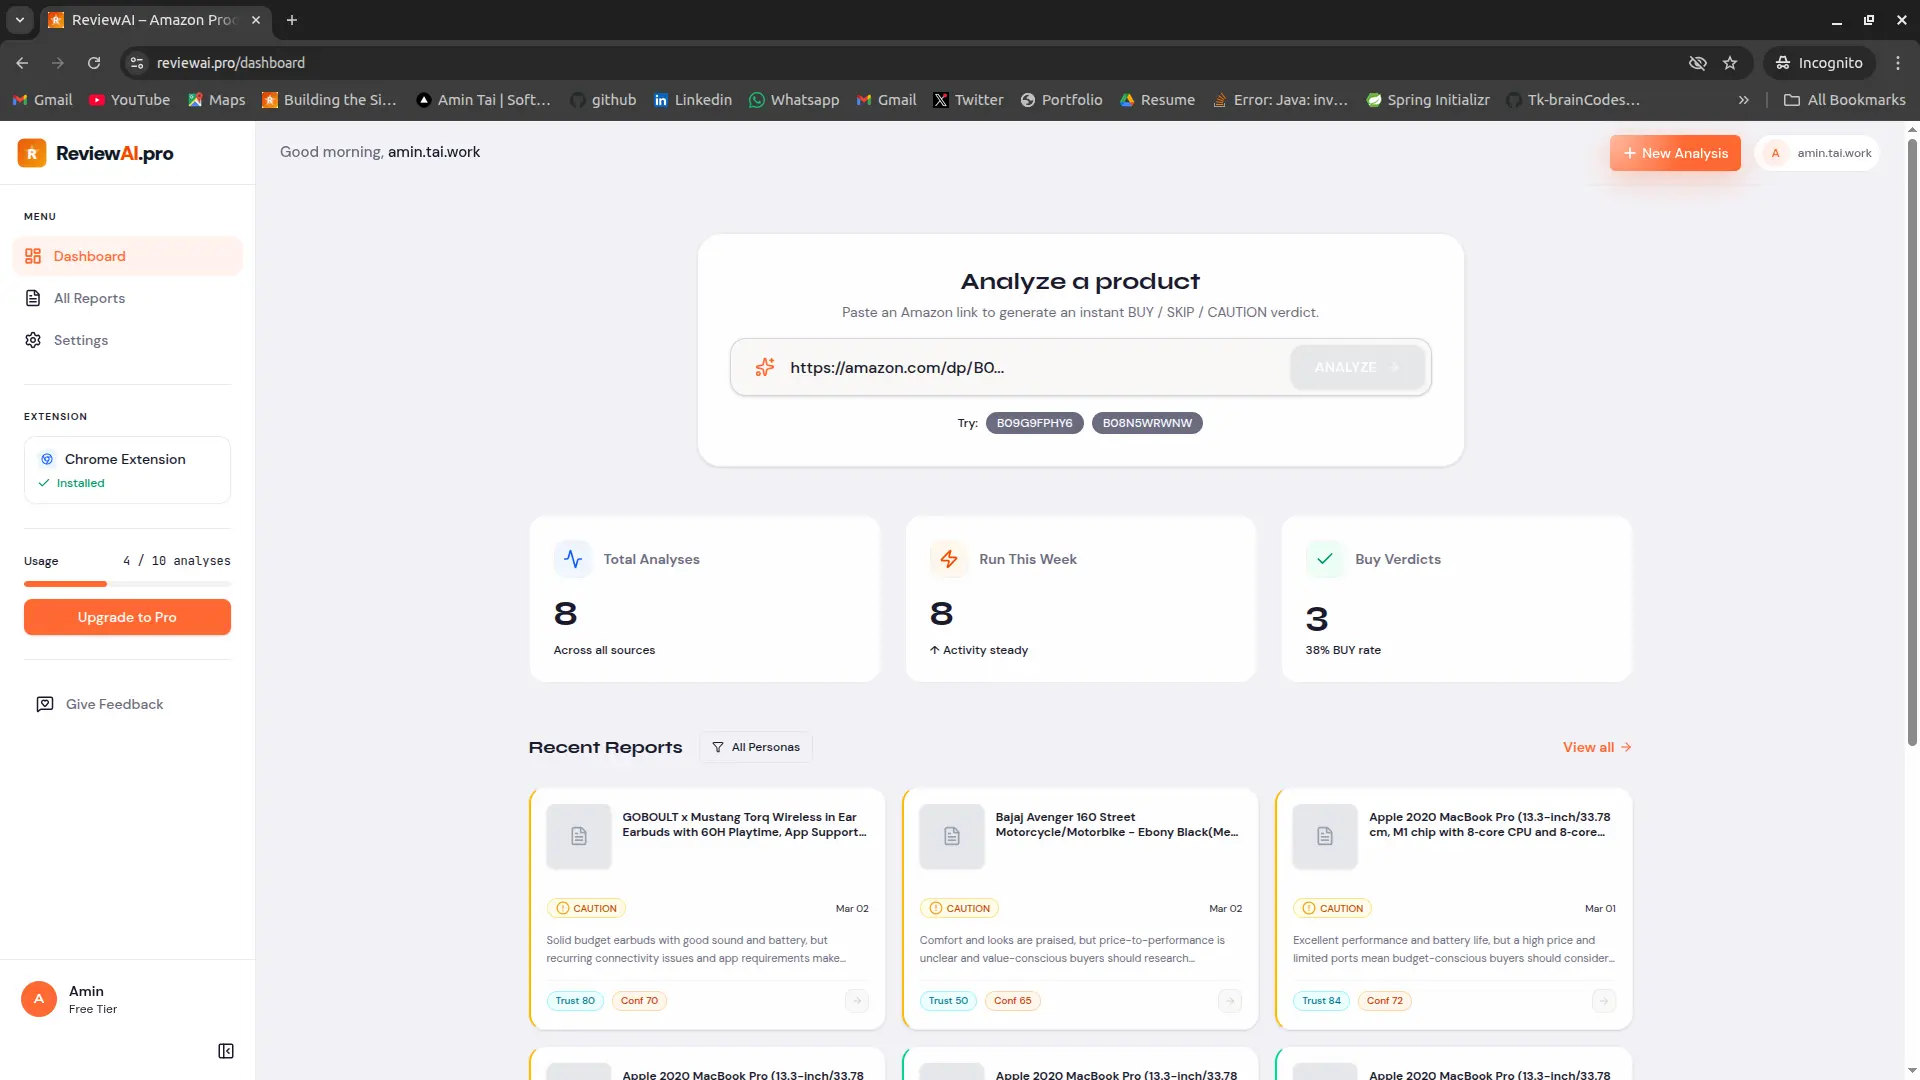
Task: Open Twitter bookmark
Action: (968, 100)
